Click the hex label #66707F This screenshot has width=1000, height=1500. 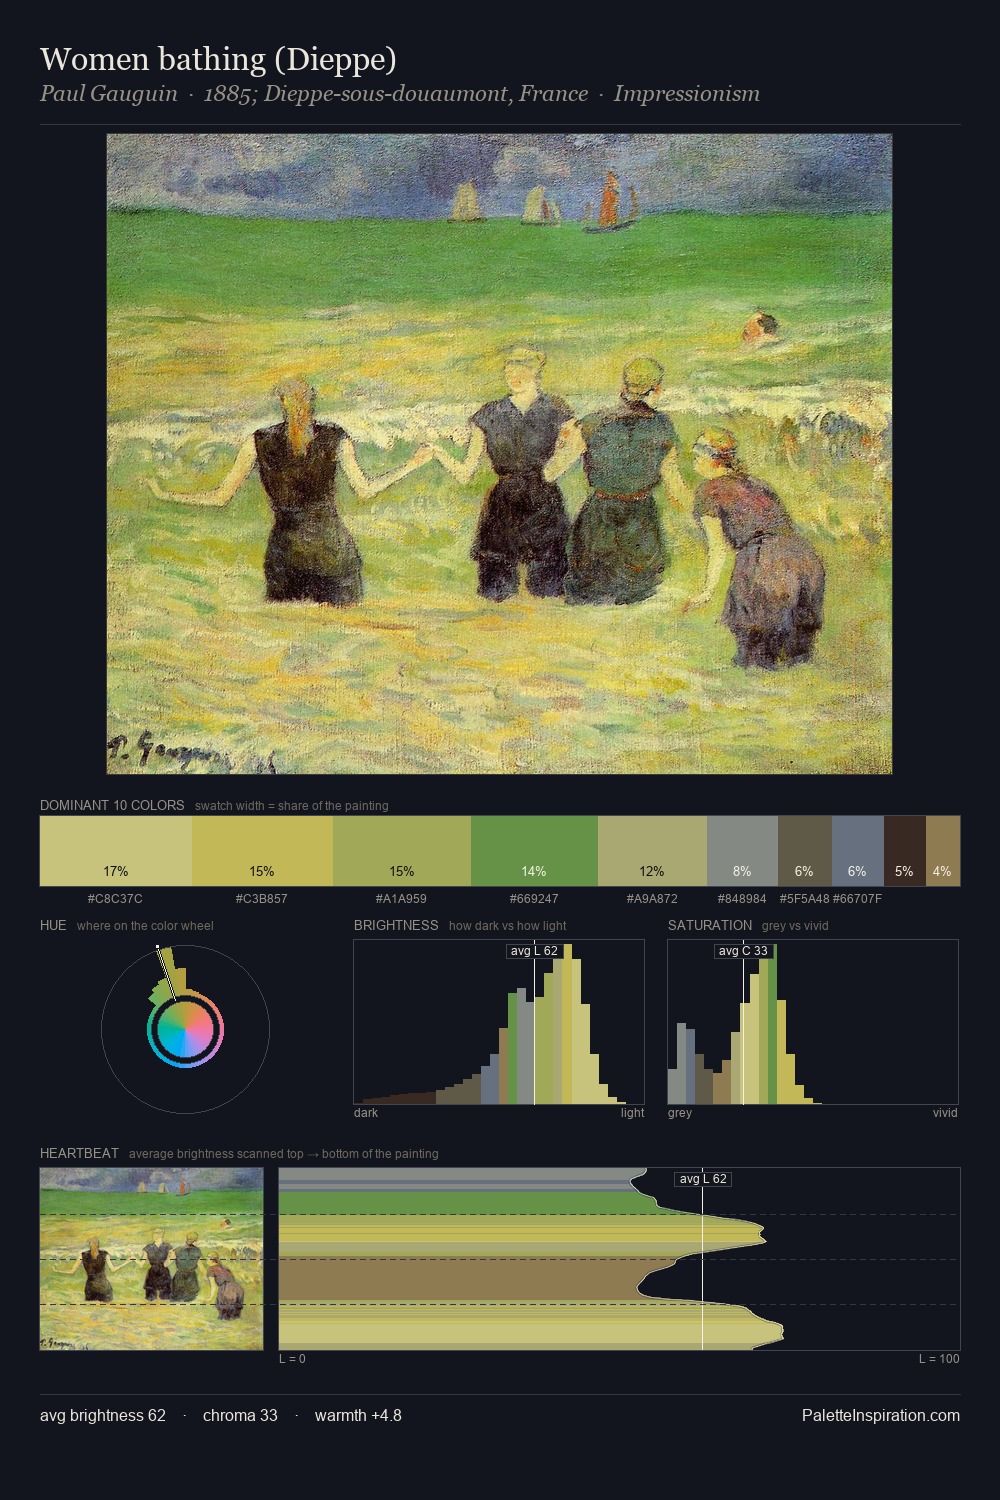tap(857, 899)
